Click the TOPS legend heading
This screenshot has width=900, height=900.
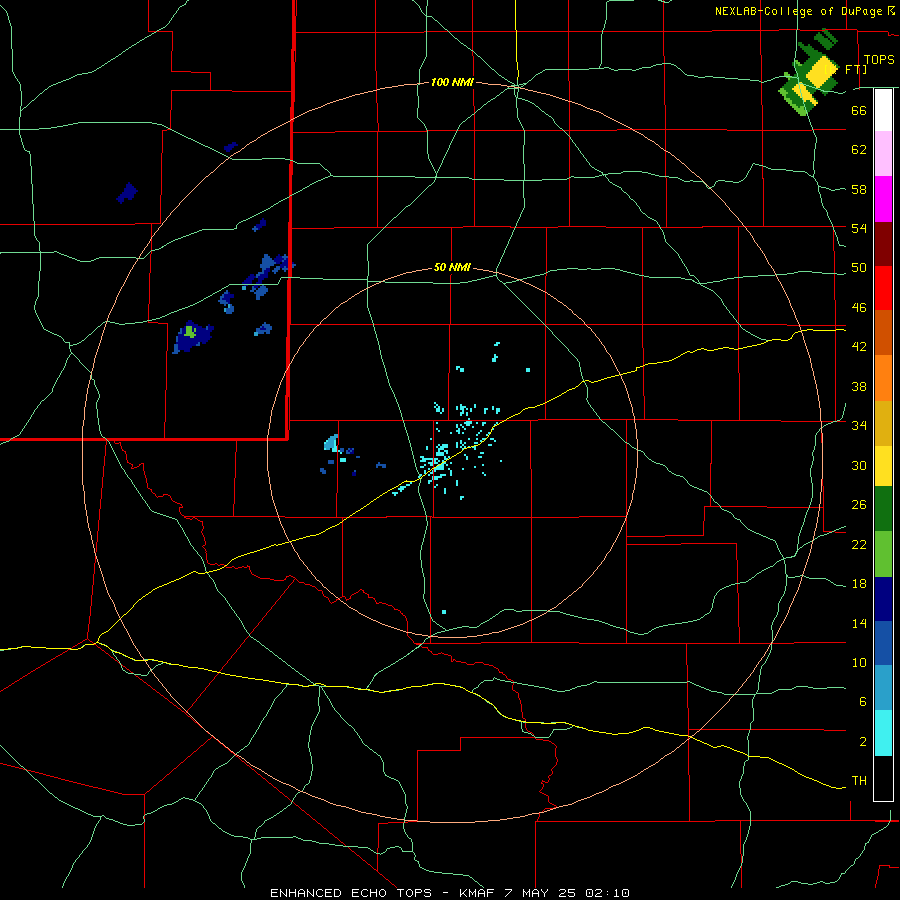[x=879, y=60]
